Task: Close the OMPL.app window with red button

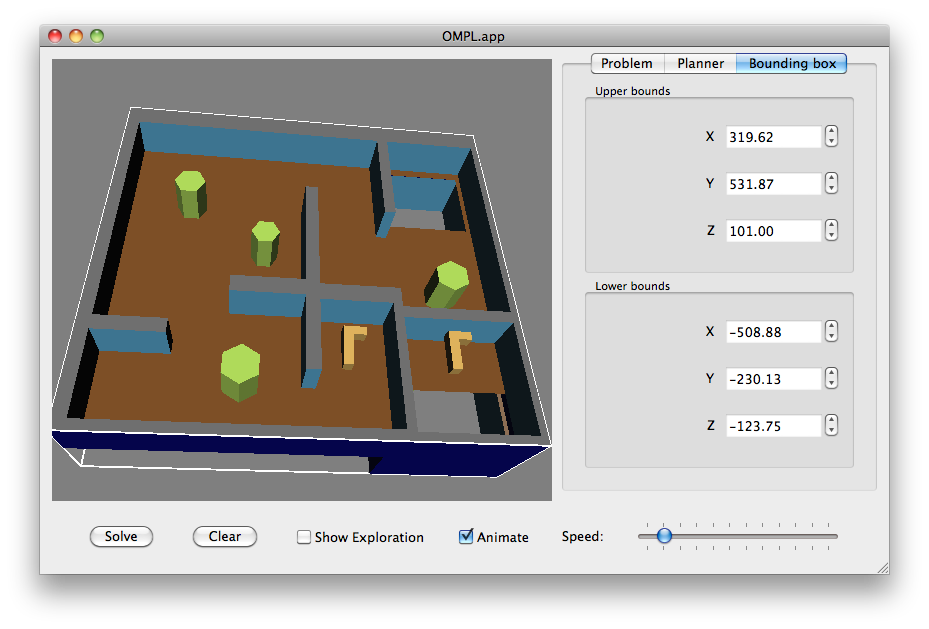Action: tap(55, 36)
